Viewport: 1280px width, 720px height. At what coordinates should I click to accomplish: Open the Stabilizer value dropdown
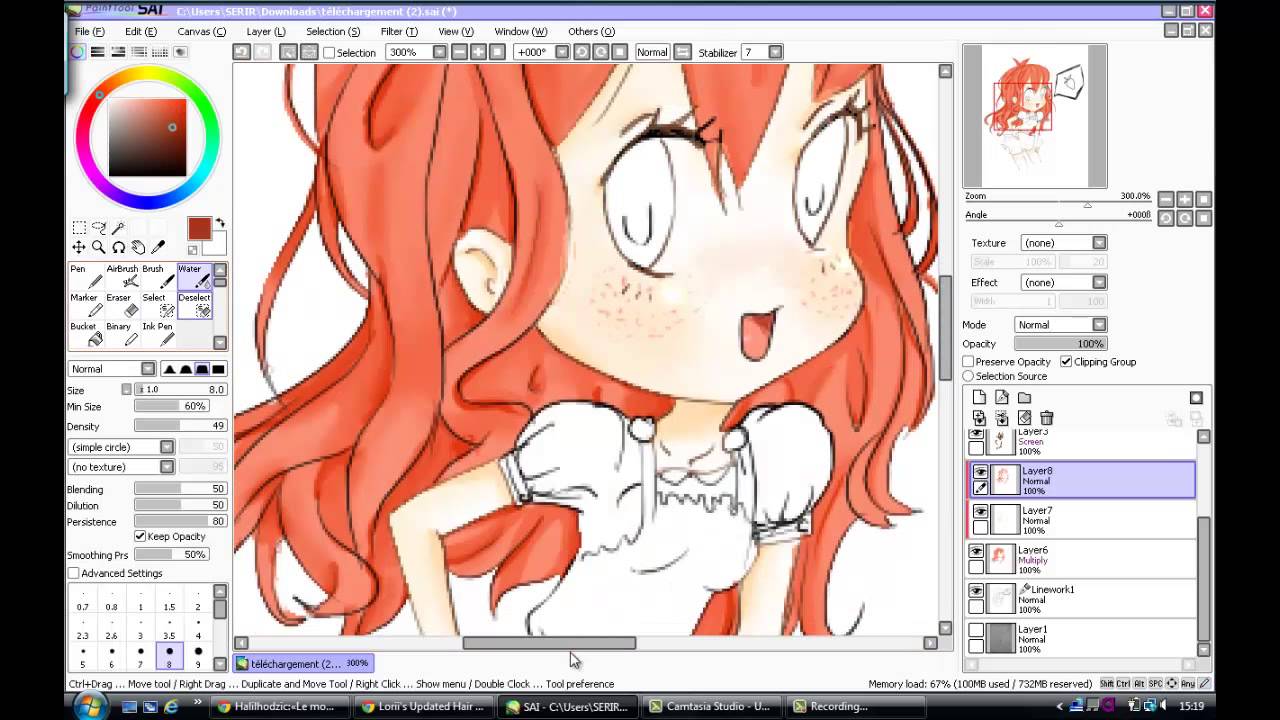tap(775, 52)
